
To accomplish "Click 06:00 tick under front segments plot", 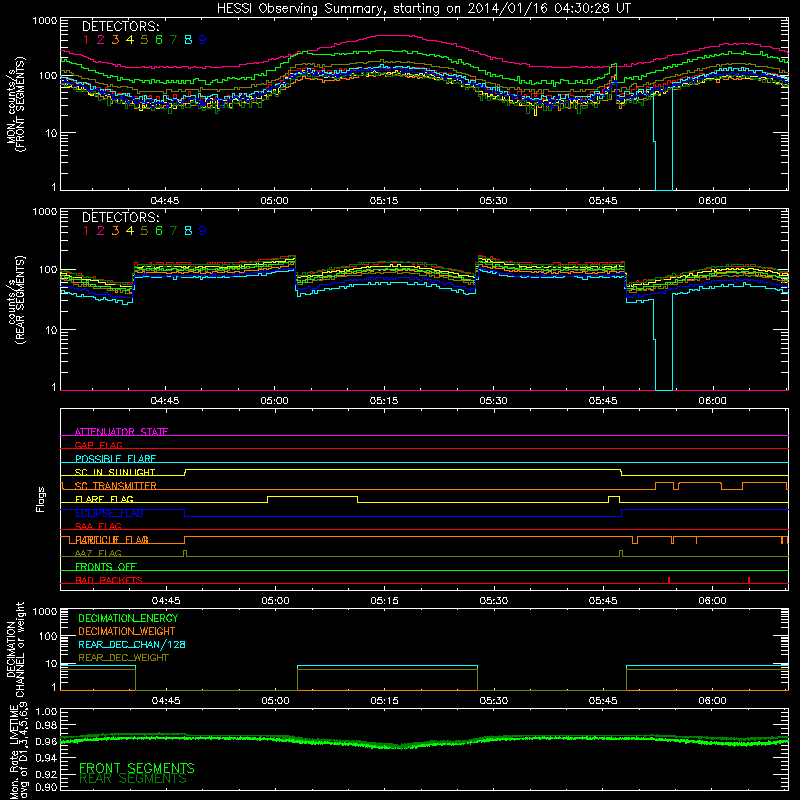I will pos(712,201).
